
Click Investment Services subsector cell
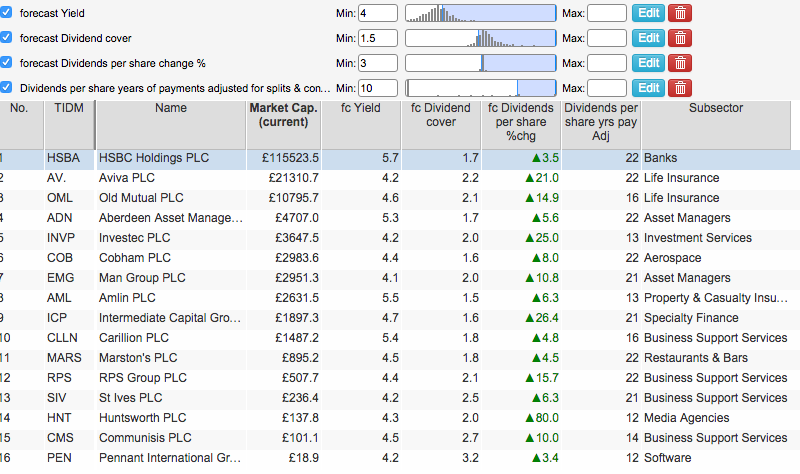click(x=716, y=238)
